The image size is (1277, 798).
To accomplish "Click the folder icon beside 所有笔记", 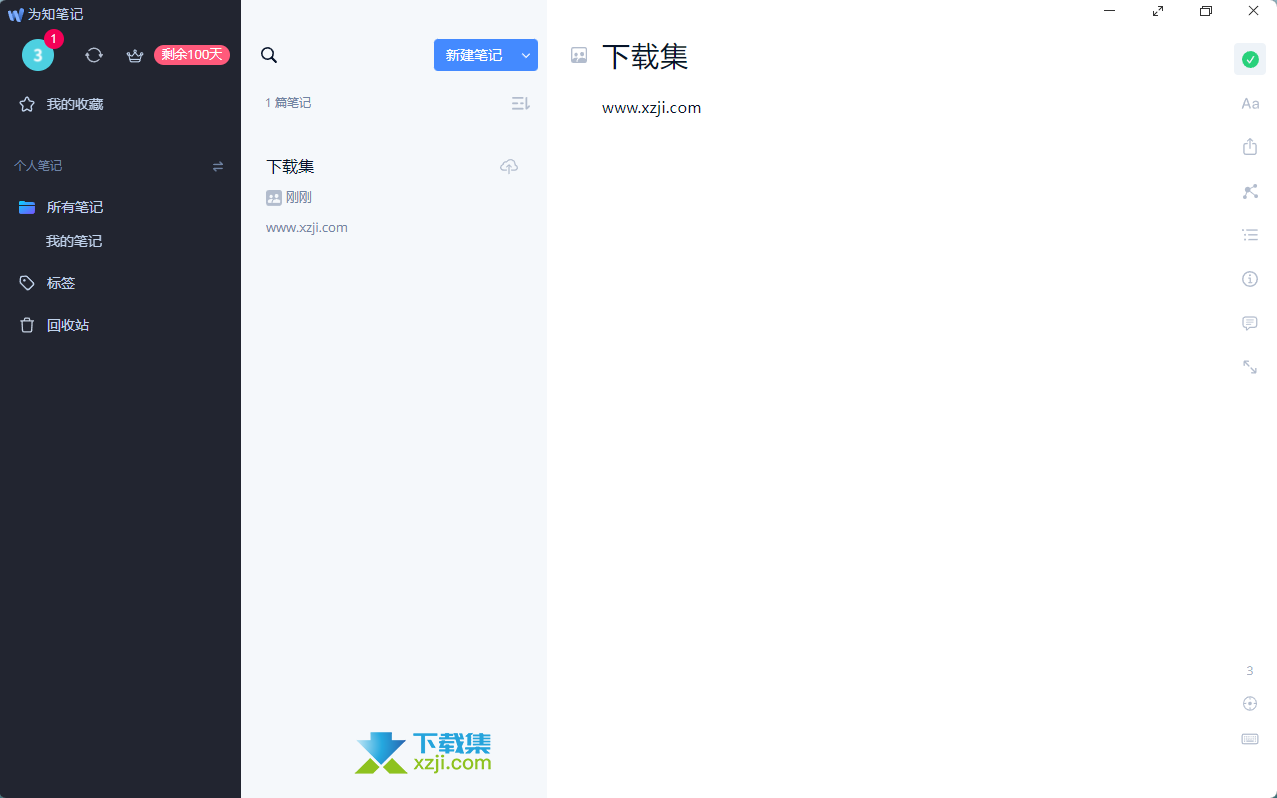I will [27, 207].
